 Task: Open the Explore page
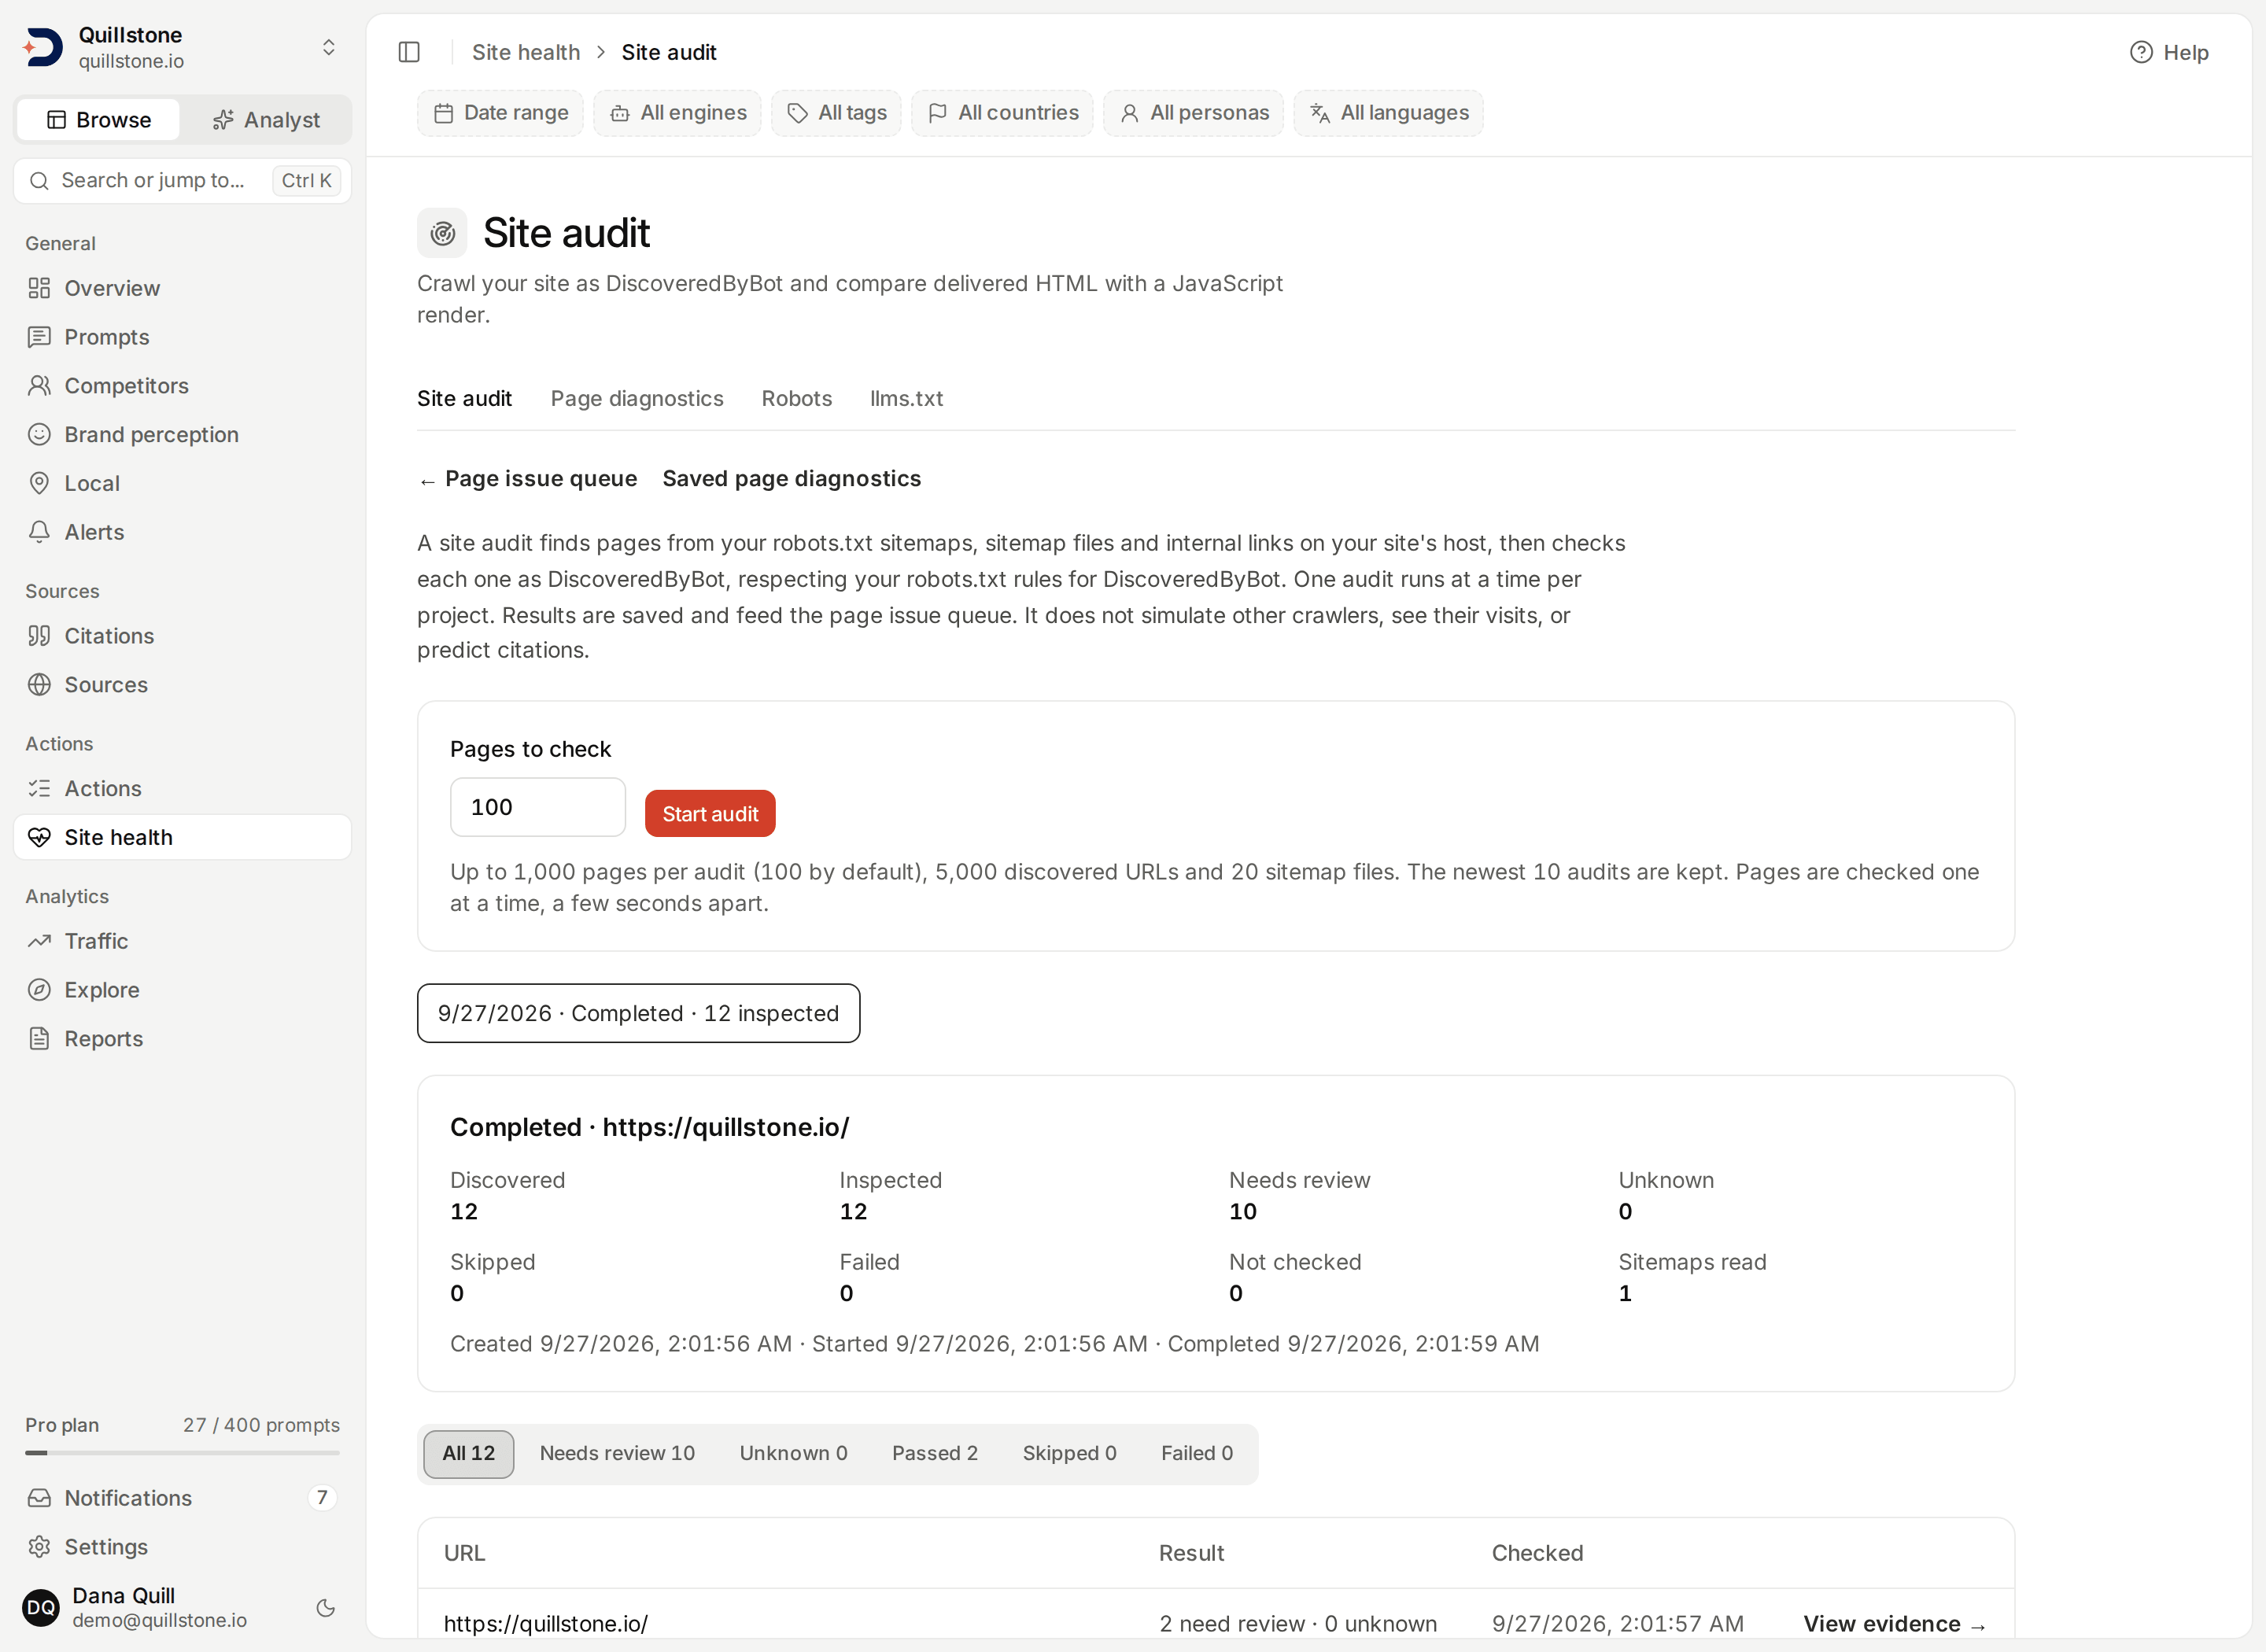click(183, 990)
